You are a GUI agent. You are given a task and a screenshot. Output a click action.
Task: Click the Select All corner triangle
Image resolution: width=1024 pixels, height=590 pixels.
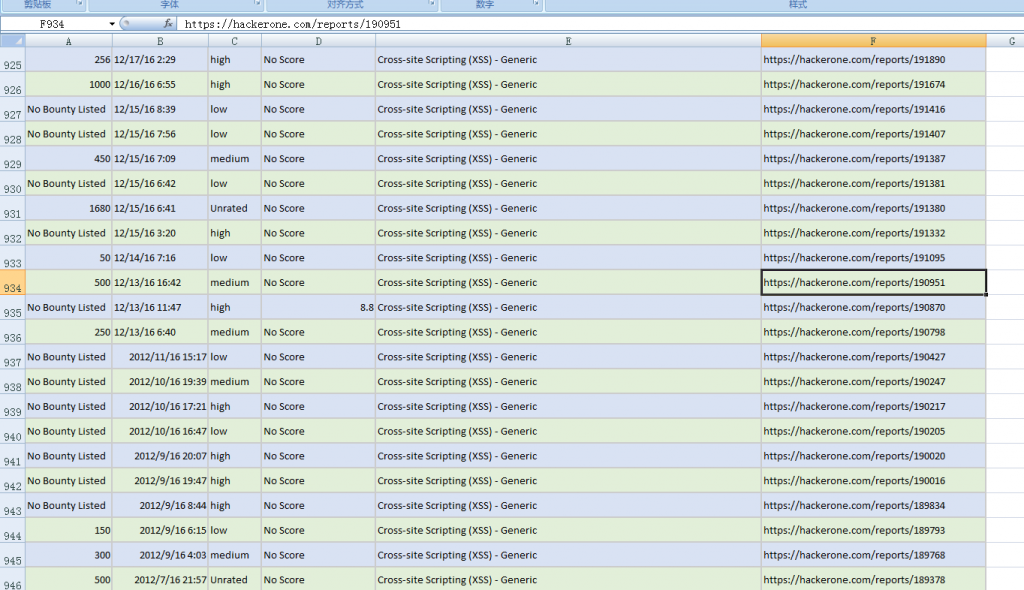12,41
